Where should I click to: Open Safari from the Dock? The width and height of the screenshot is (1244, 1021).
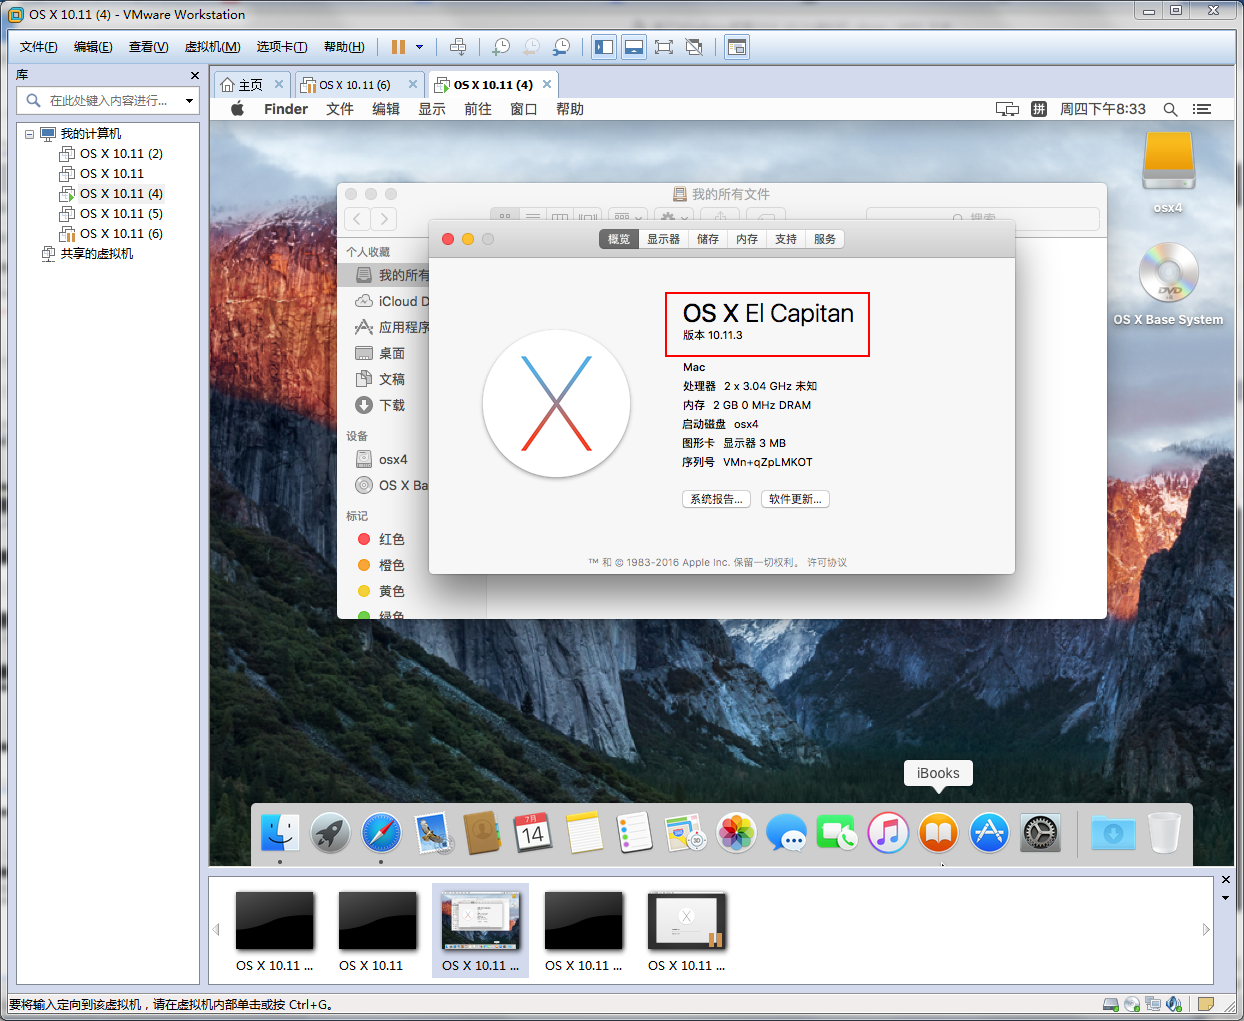coord(381,832)
